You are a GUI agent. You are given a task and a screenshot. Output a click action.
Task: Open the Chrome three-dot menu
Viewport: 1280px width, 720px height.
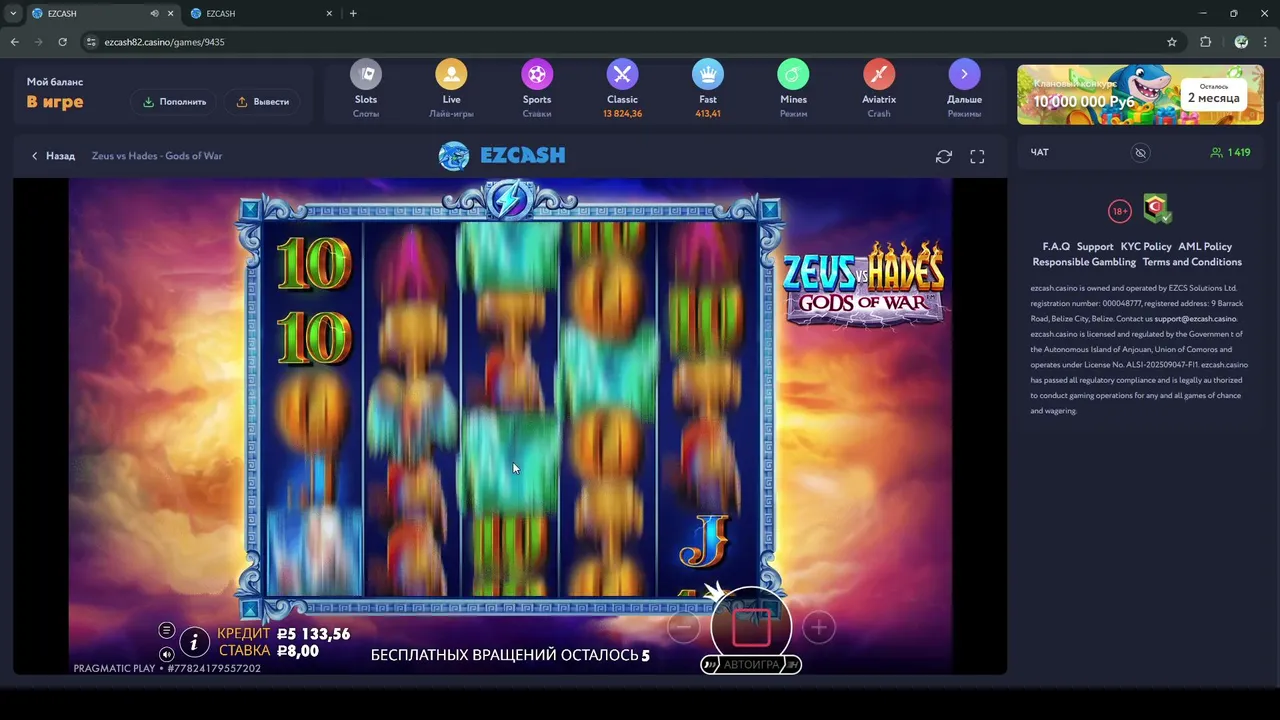tap(1265, 42)
